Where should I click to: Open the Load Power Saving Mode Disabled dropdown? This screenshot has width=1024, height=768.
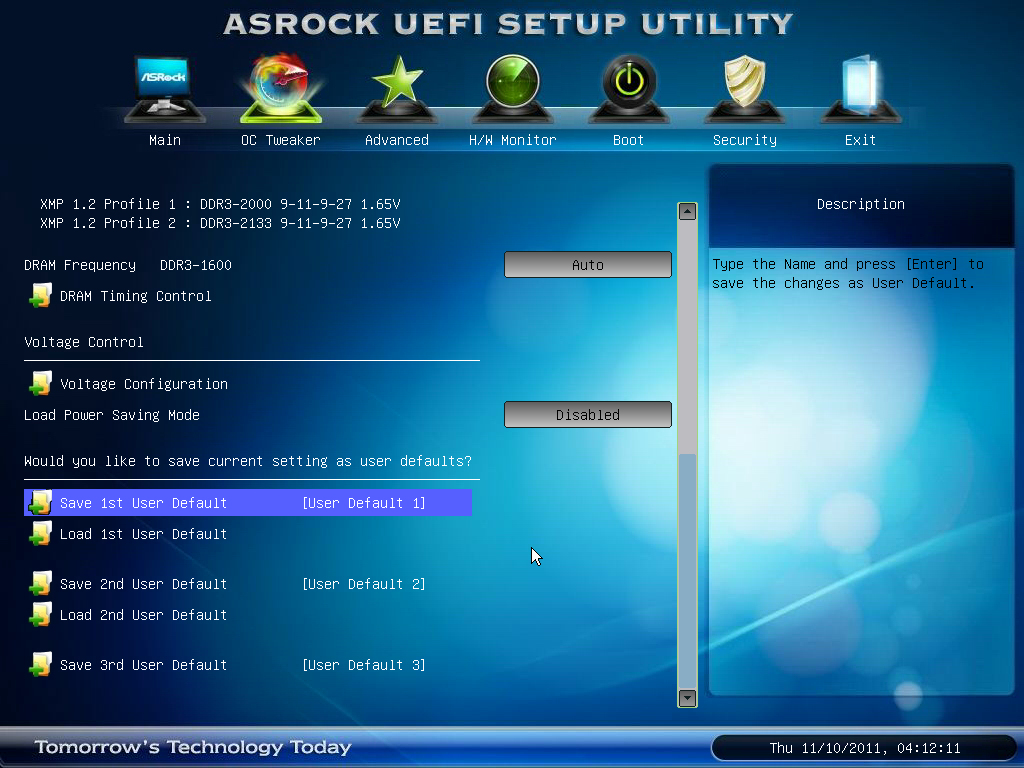click(588, 415)
